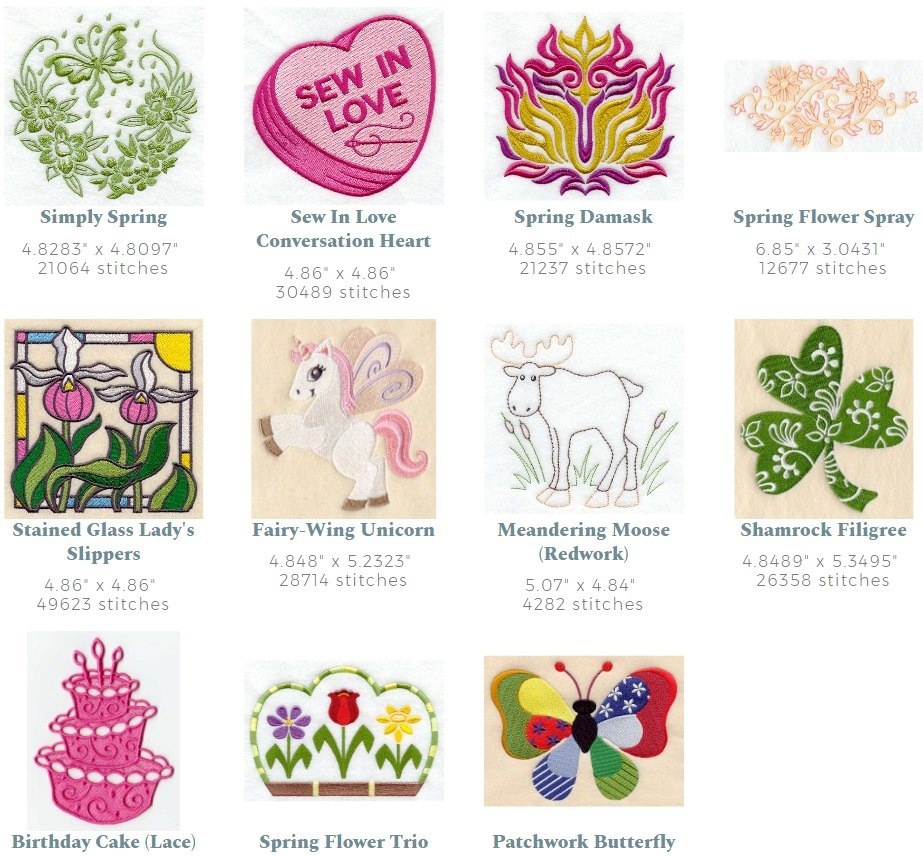
Task: Click the Patchwork Butterfly title link
Action: pyautogui.click(x=583, y=842)
